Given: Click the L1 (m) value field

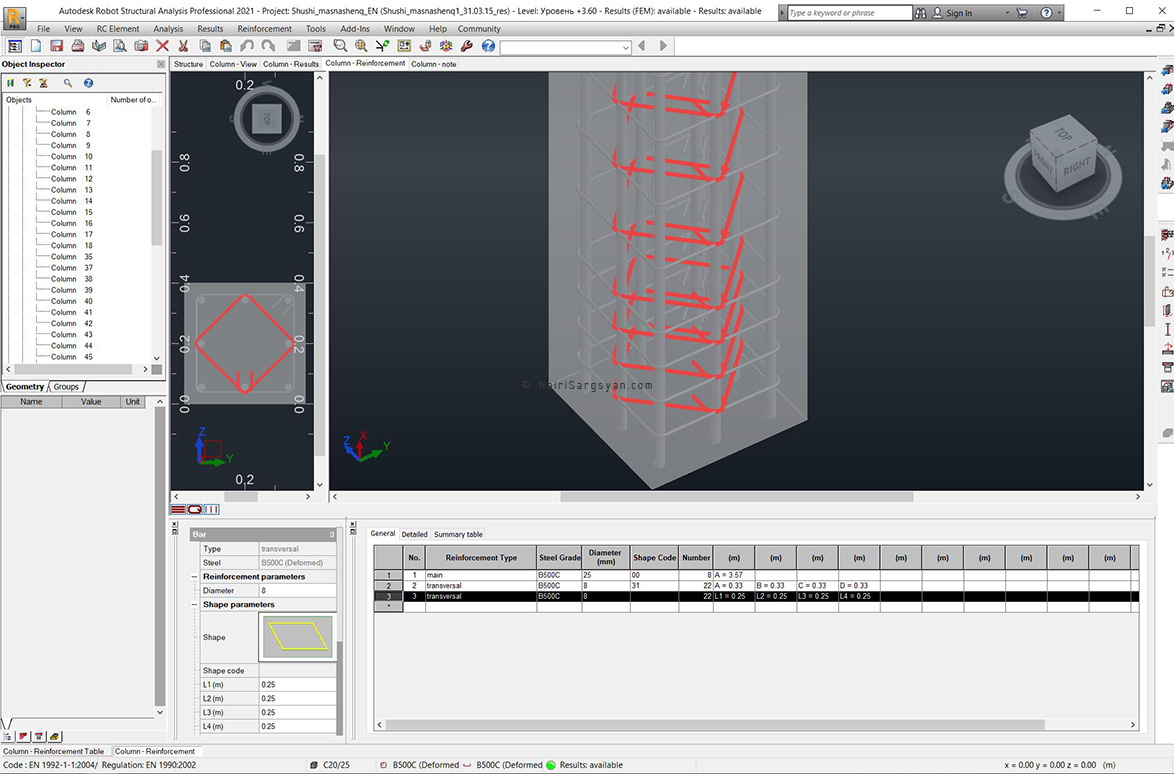Looking at the screenshot, I should [297, 685].
